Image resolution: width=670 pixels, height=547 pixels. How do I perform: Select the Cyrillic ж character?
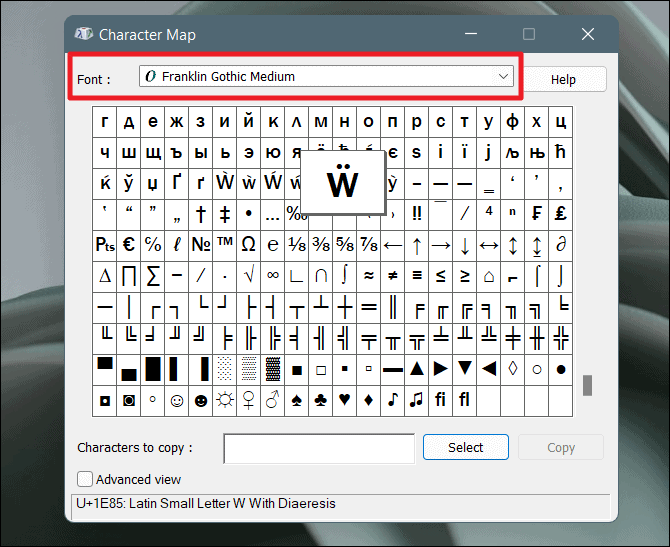[x=177, y=122]
